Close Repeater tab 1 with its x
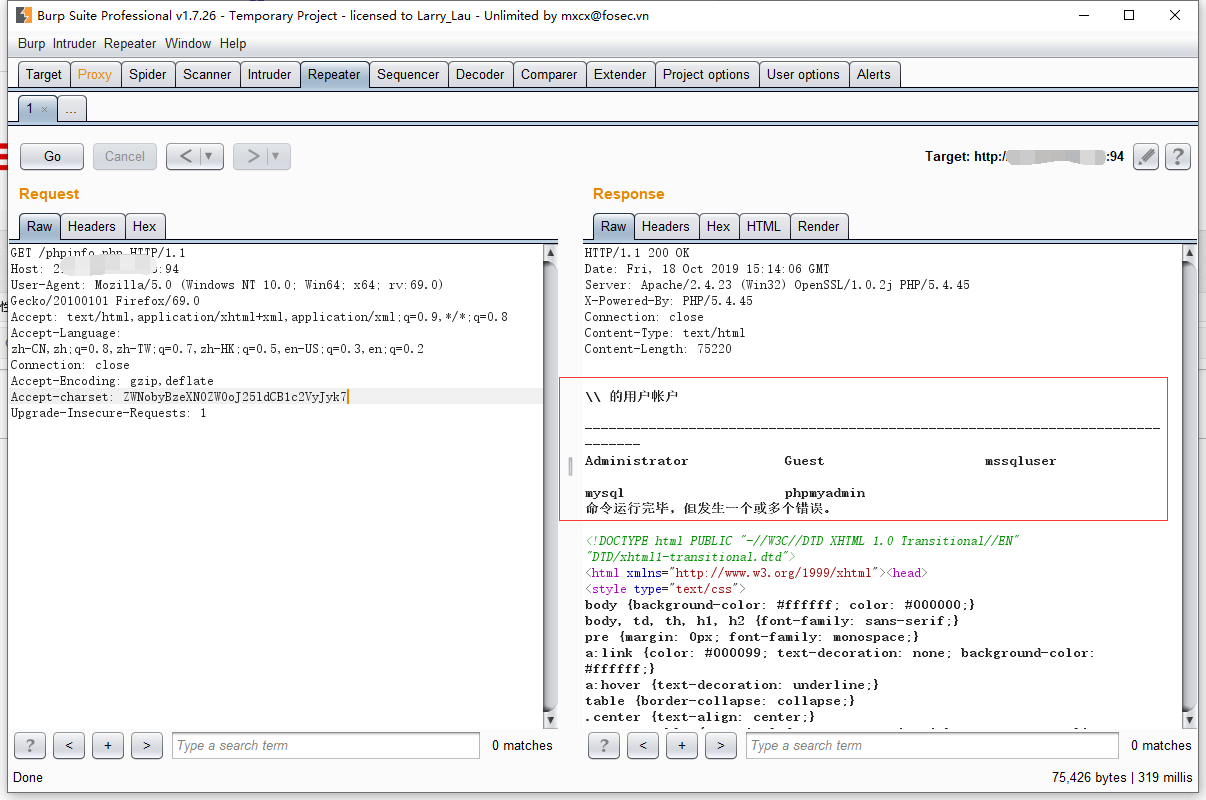The image size is (1206, 800). click(x=44, y=110)
